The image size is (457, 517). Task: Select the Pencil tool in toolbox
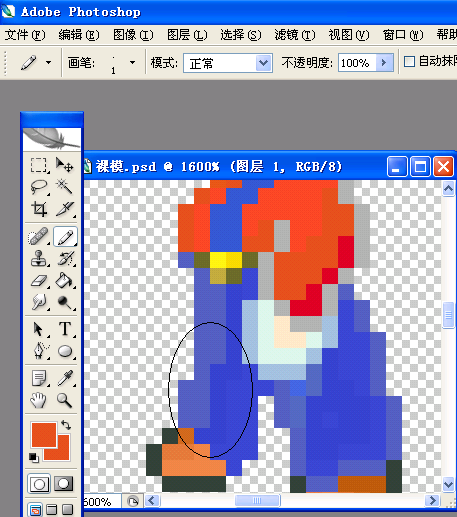(65, 236)
